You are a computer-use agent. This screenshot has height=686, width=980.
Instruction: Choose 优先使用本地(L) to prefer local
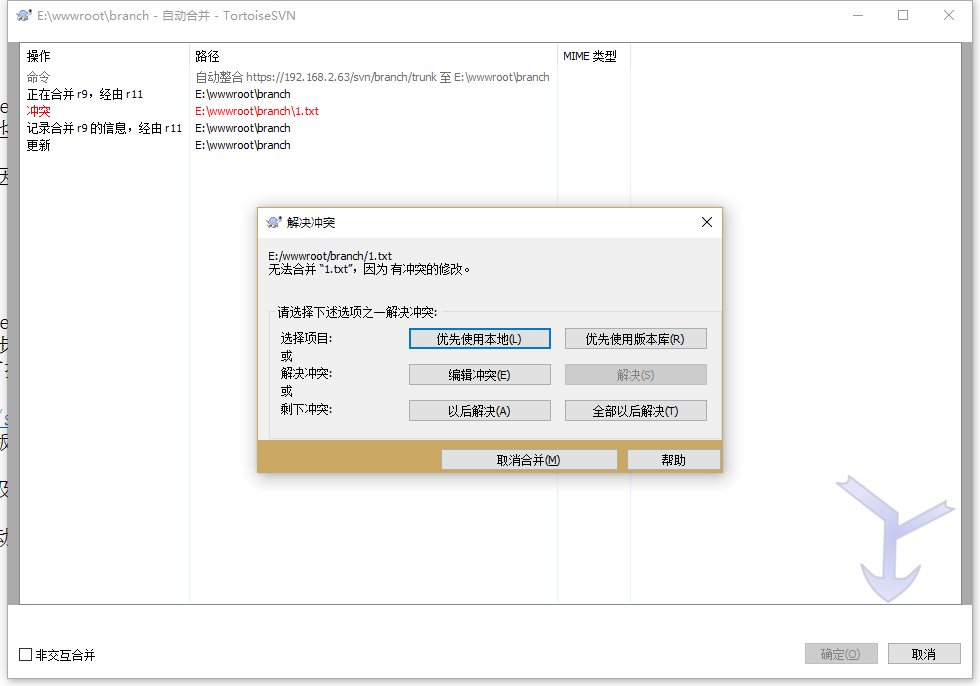(x=479, y=339)
